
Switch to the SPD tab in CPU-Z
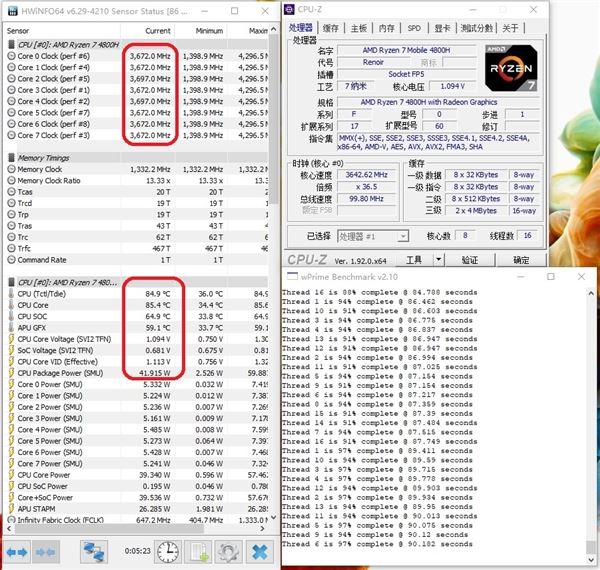pyautogui.click(x=414, y=28)
